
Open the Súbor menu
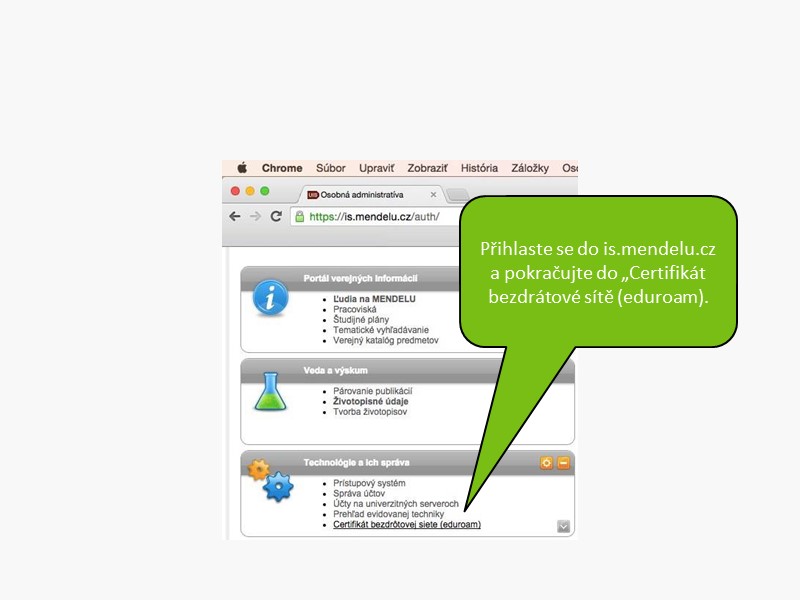point(330,168)
